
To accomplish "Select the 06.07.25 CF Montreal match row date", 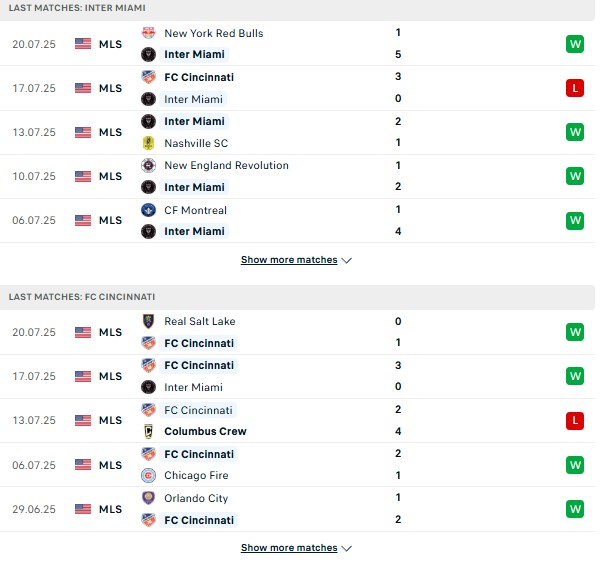I will pos(34,220).
